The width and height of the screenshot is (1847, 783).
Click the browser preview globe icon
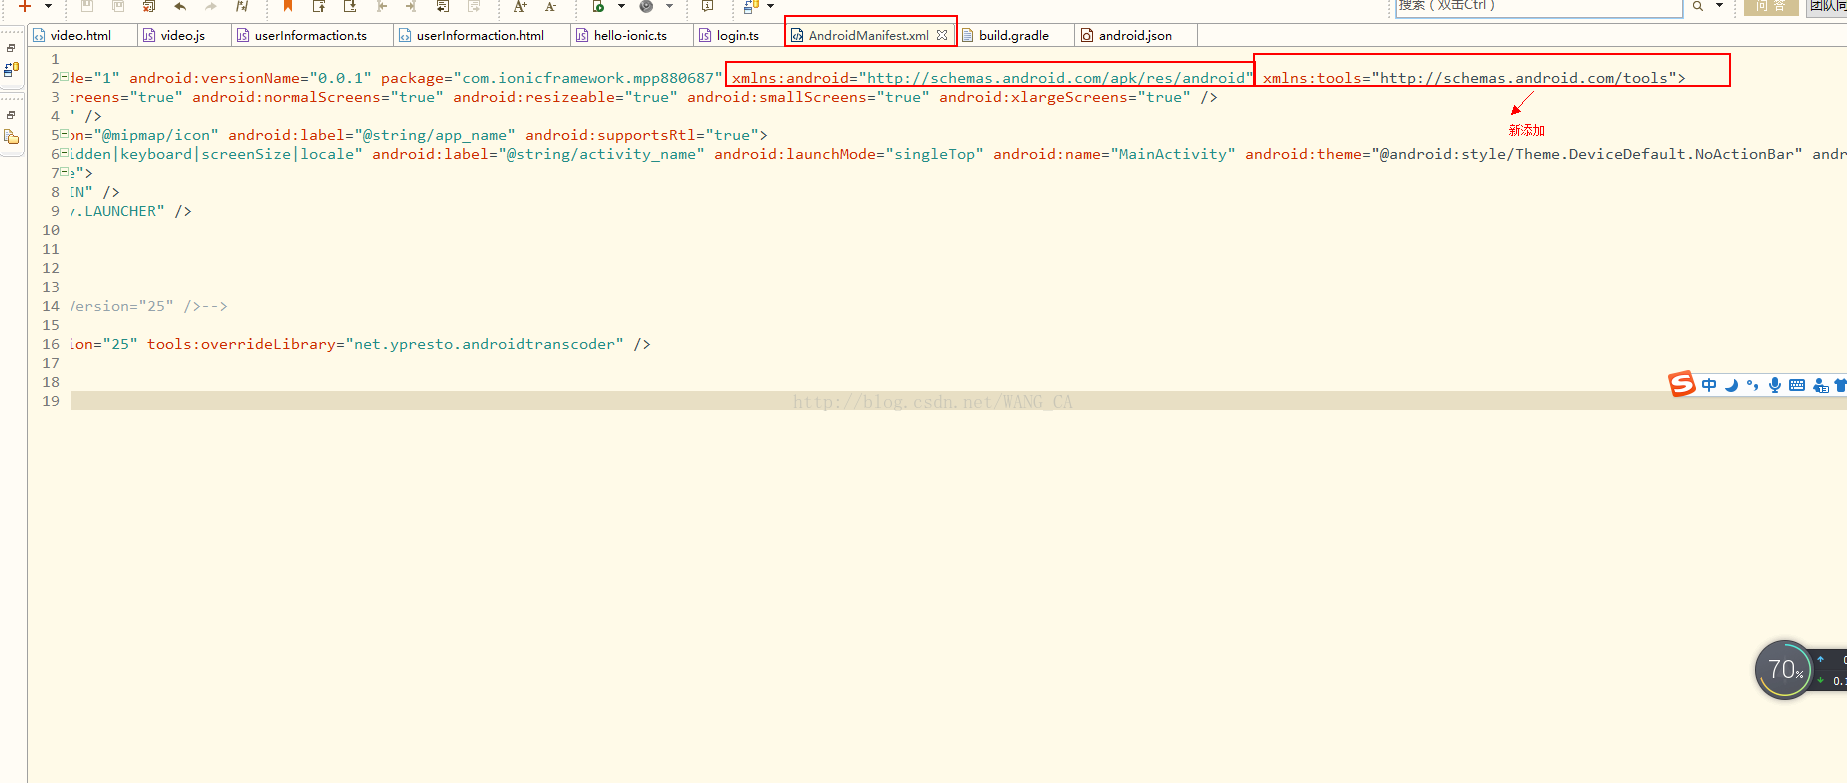tap(646, 6)
